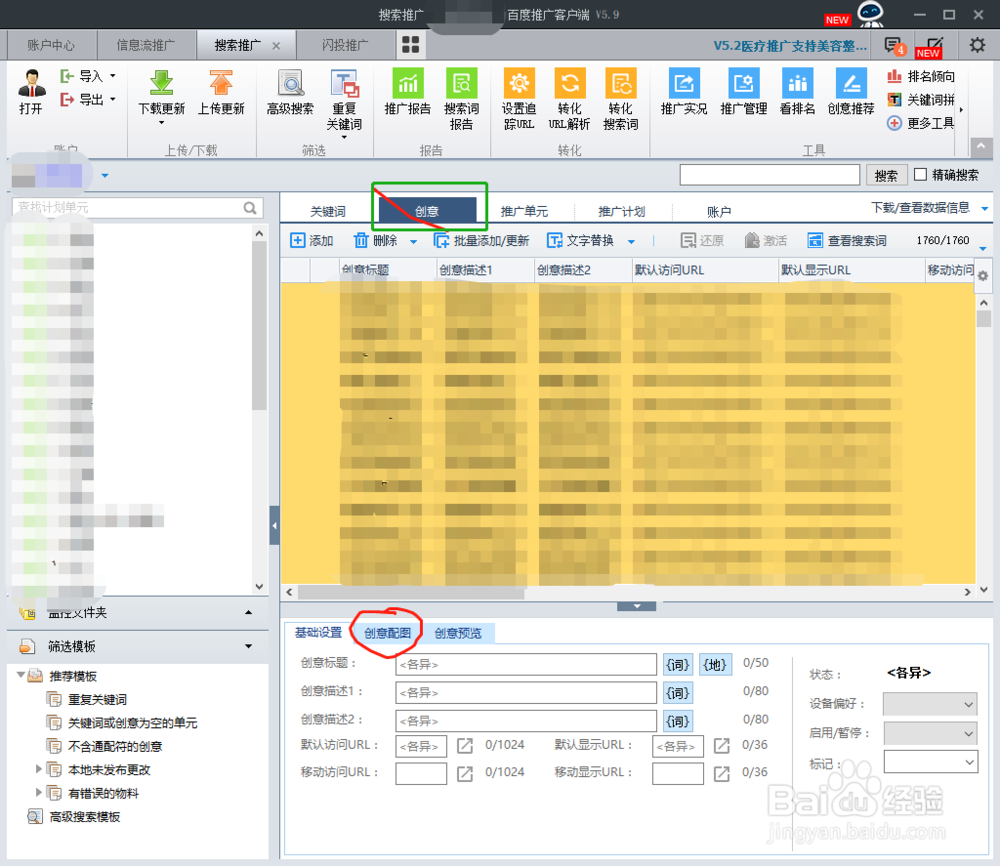Select 不含通配符的创意 template item
Screen dimensions: 1000x866
pos(115,746)
